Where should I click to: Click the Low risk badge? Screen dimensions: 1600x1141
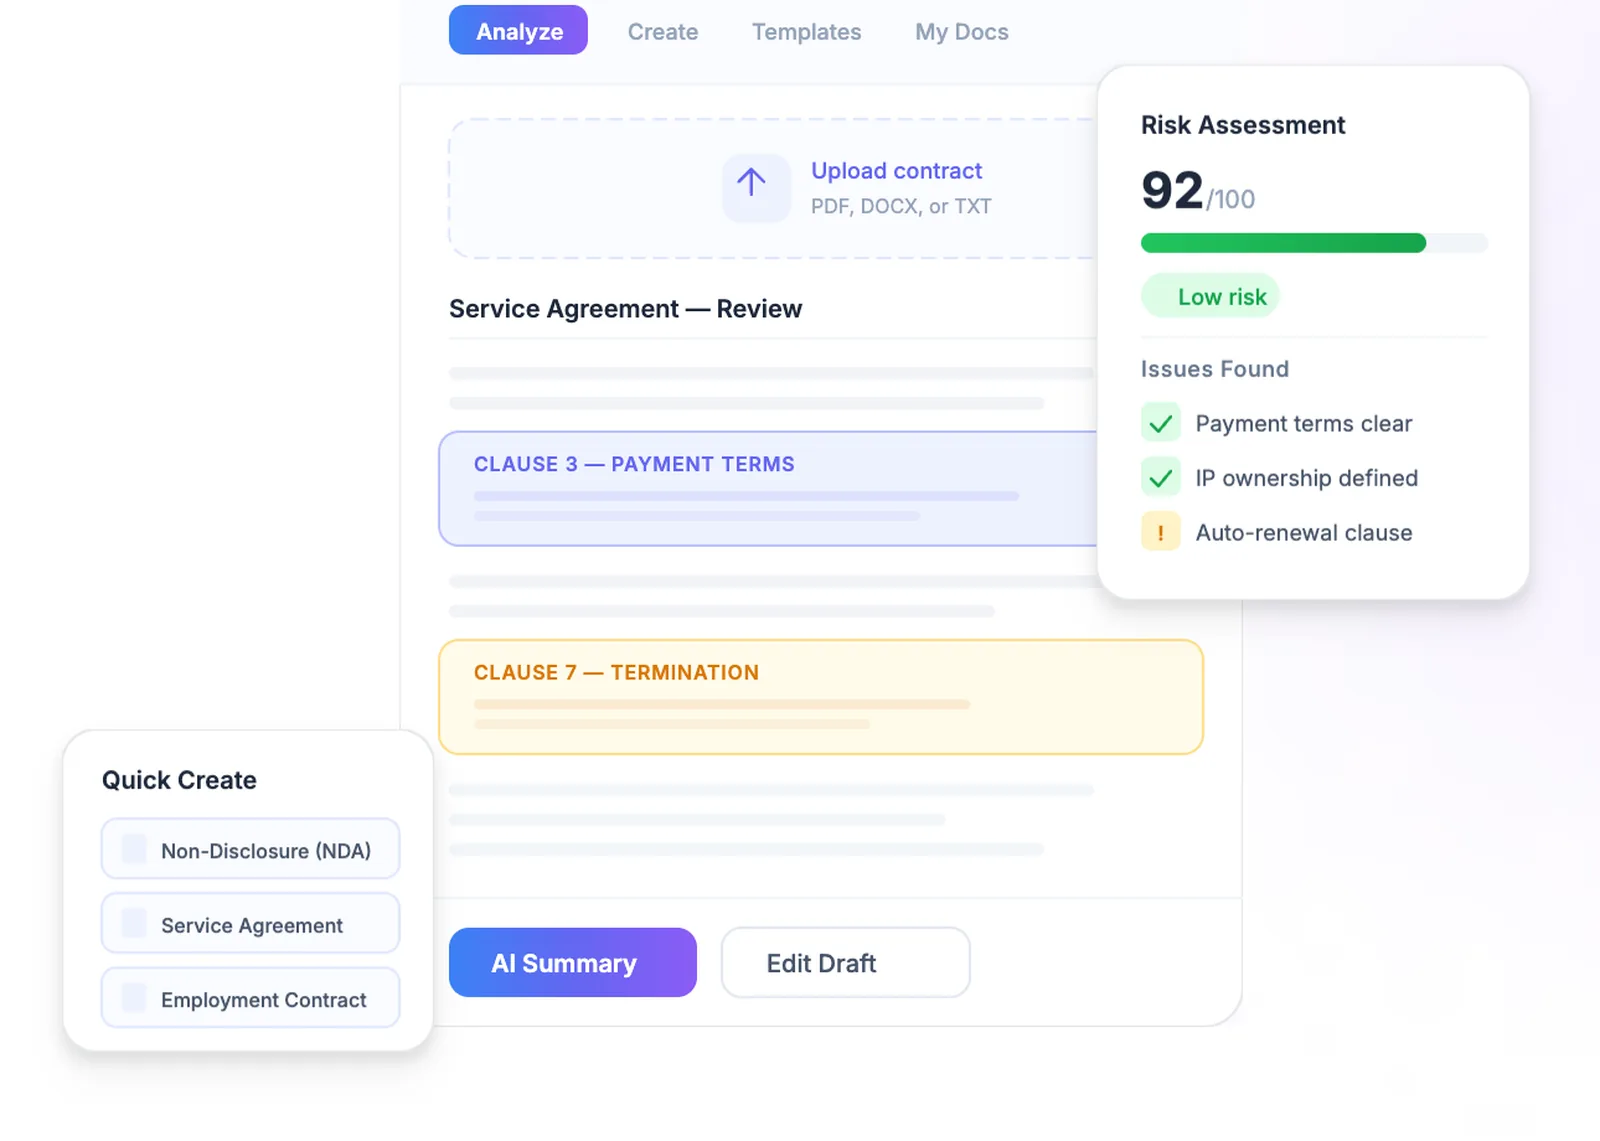[1211, 296]
